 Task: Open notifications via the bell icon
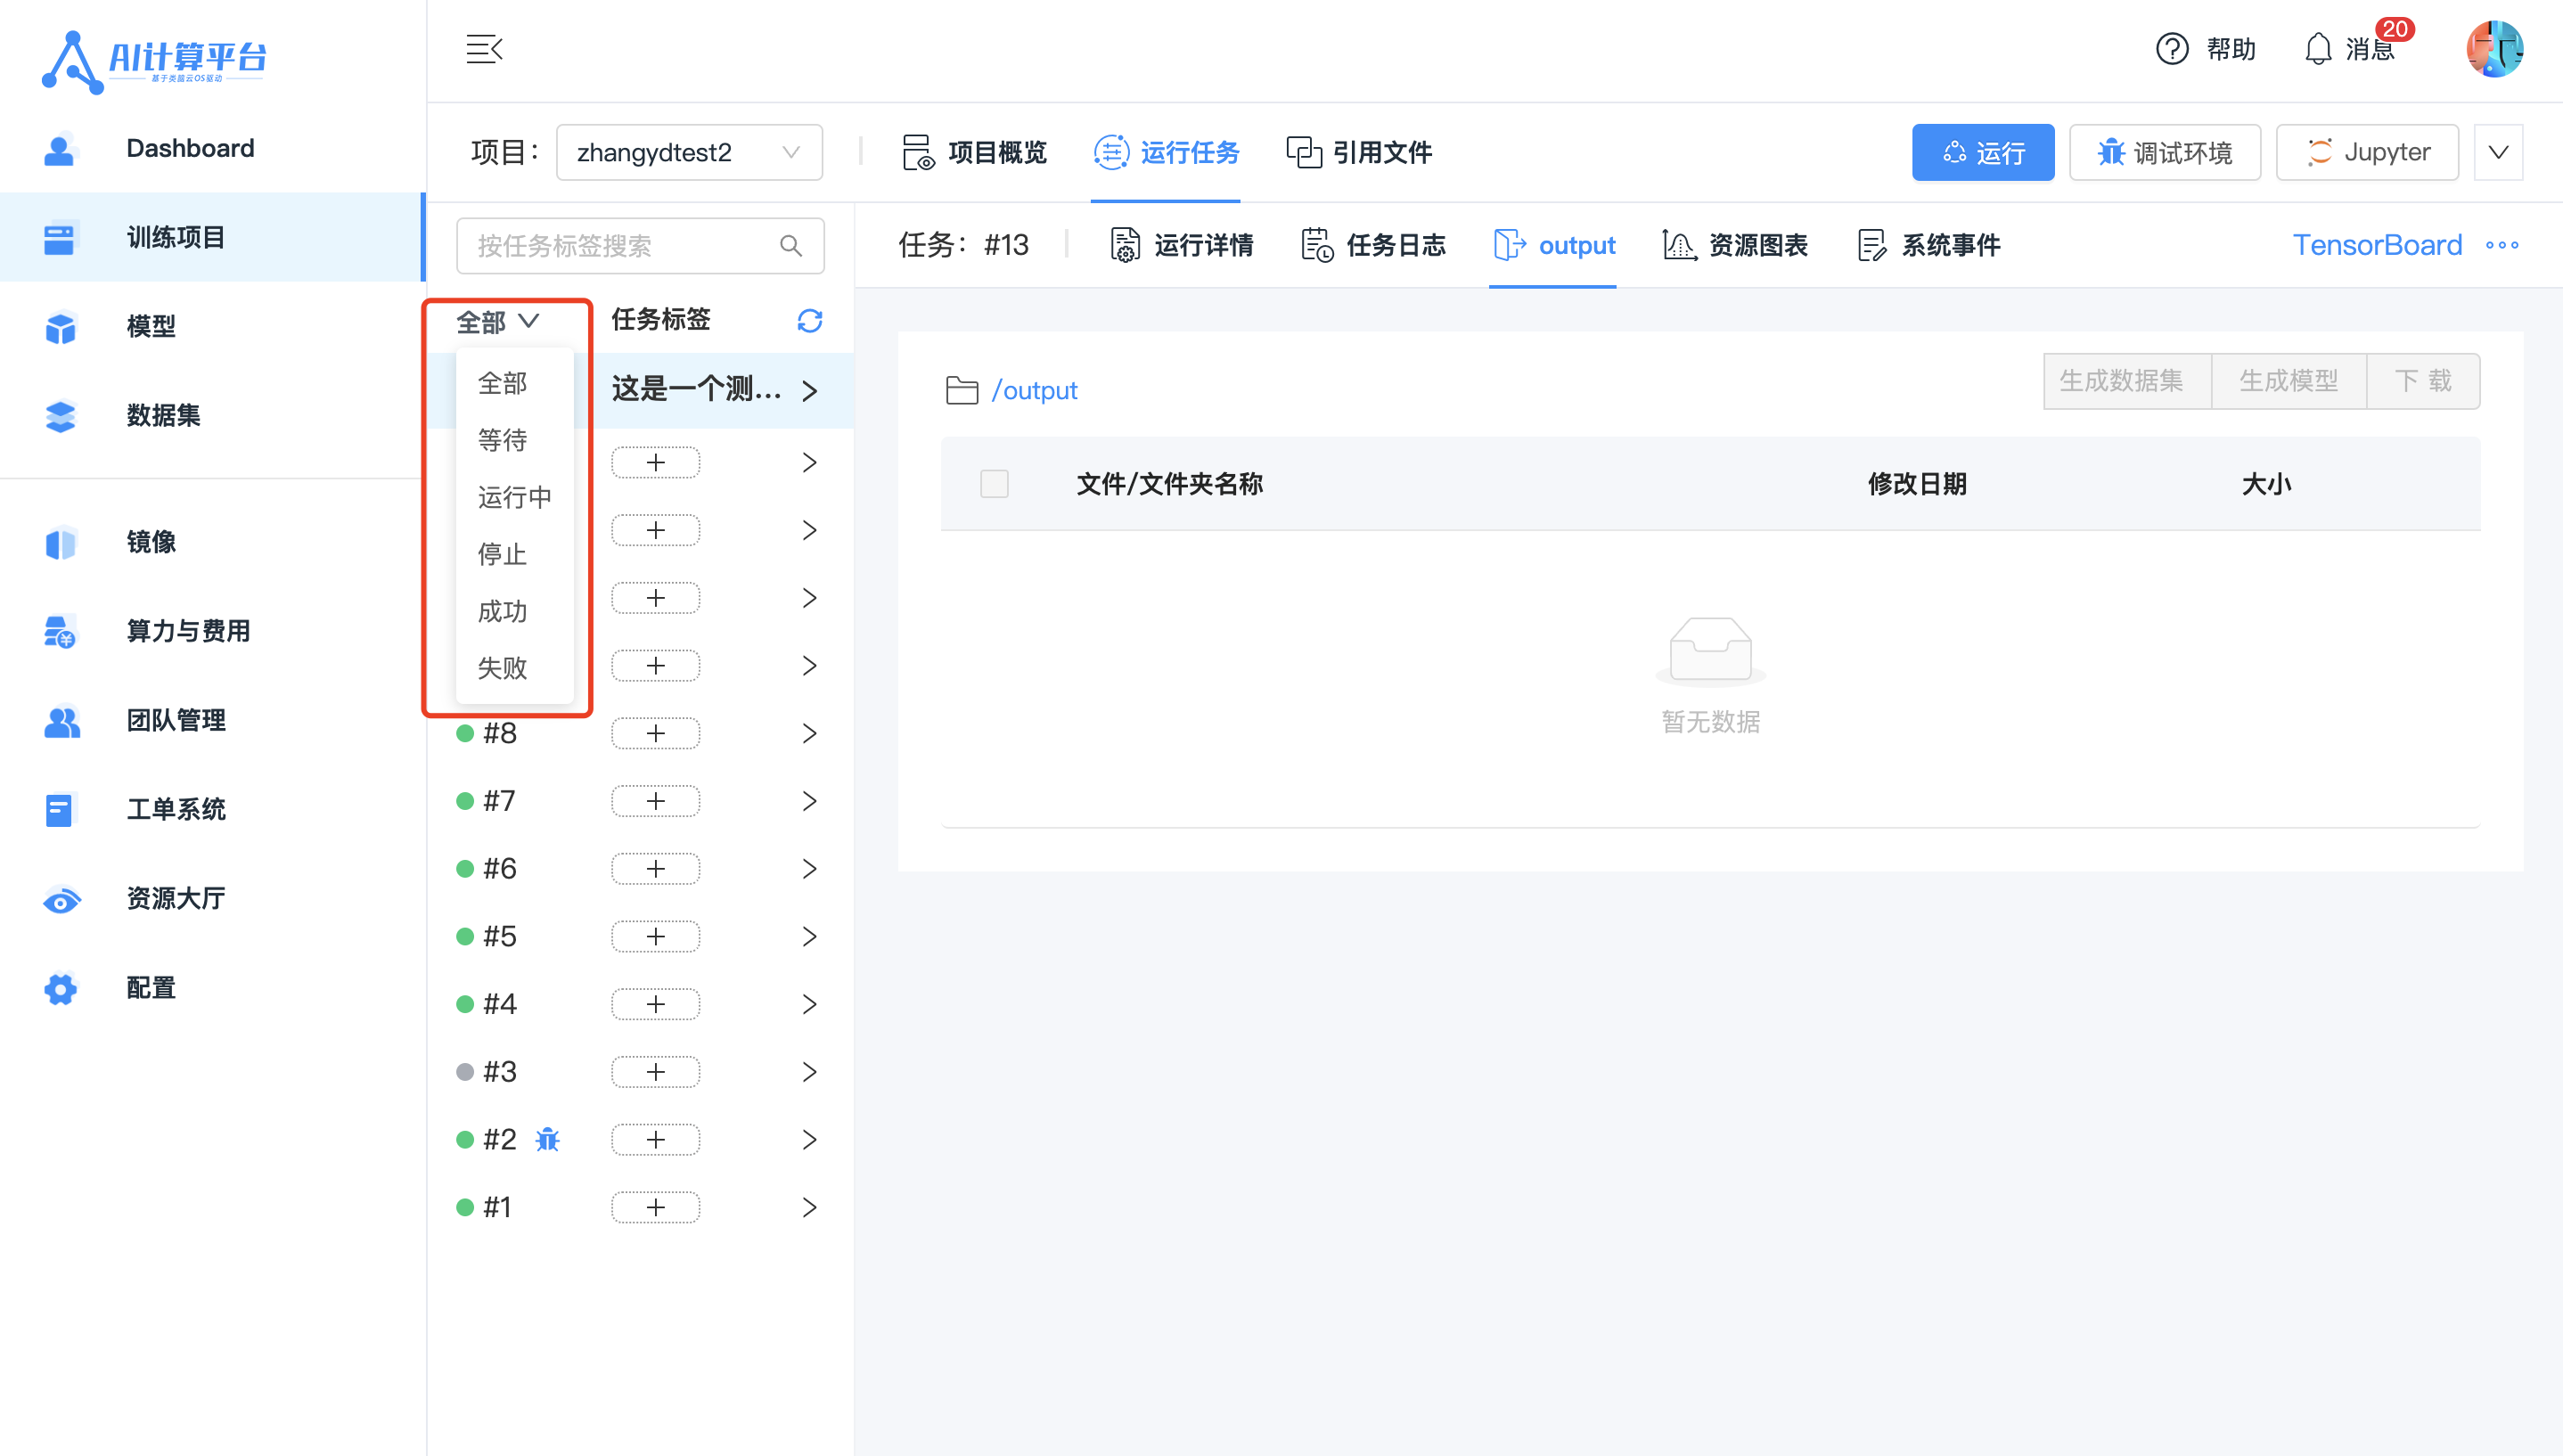[2317, 49]
